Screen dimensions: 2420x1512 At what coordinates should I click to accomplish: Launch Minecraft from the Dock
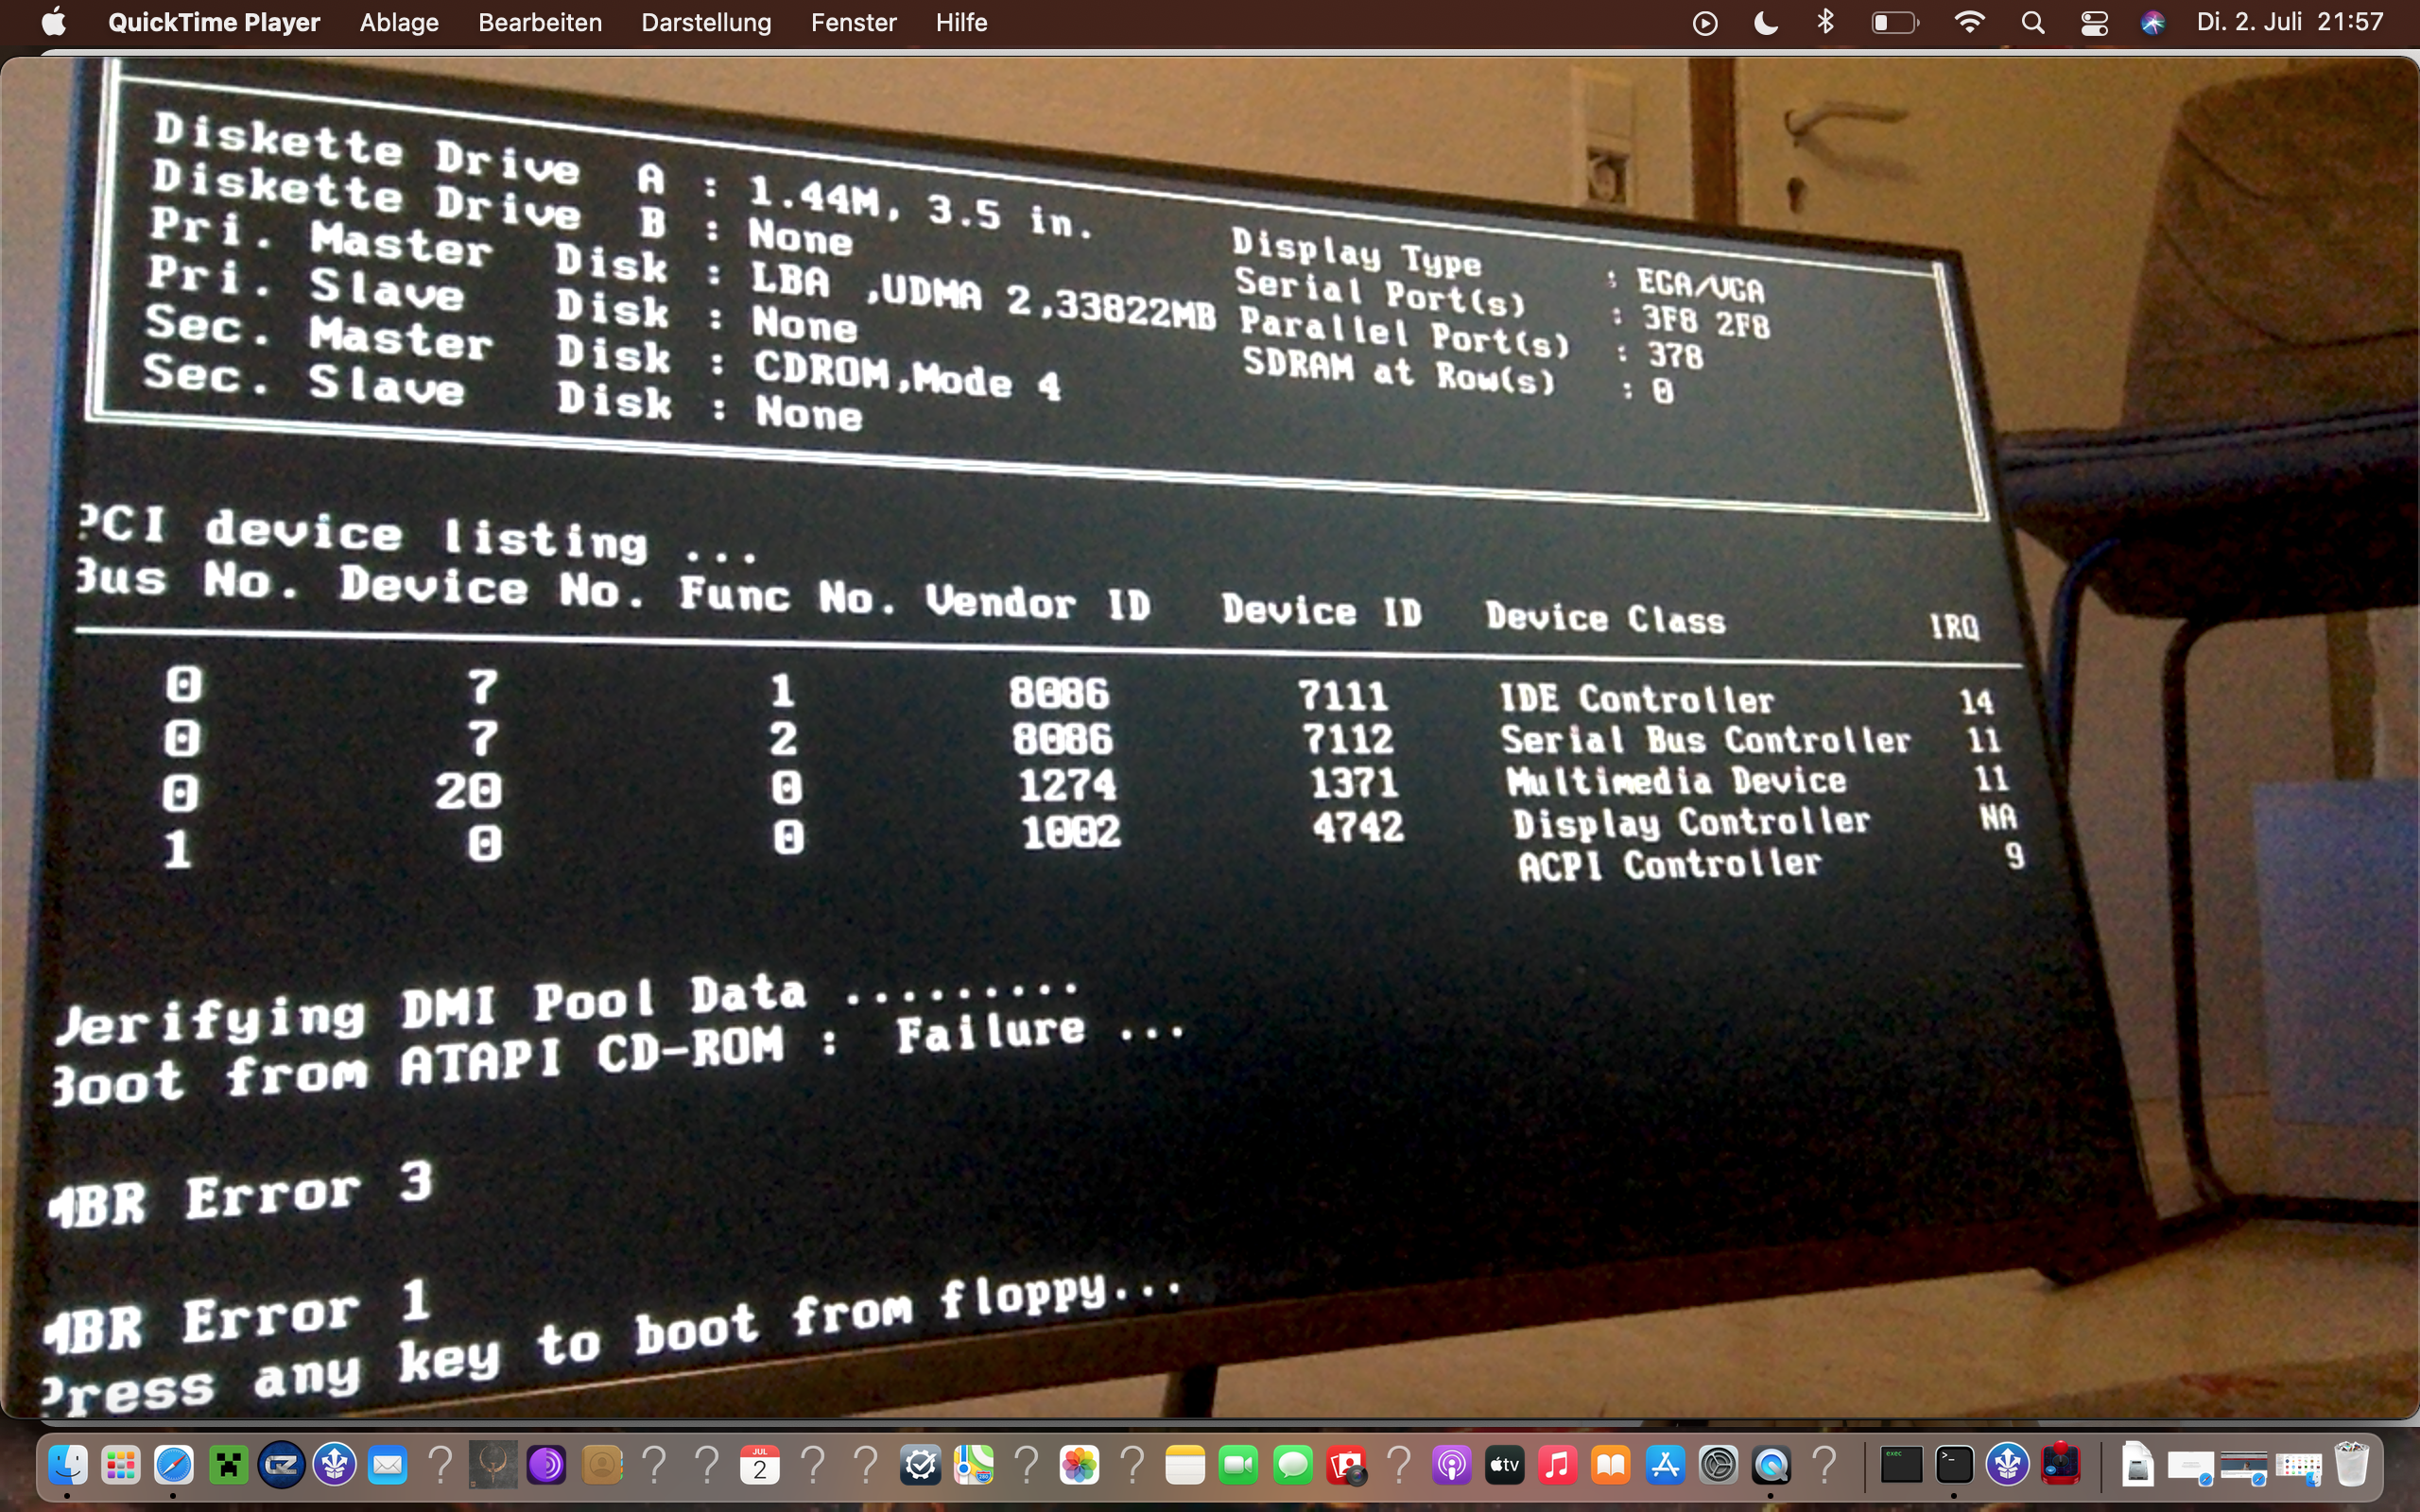[228, 1466]
